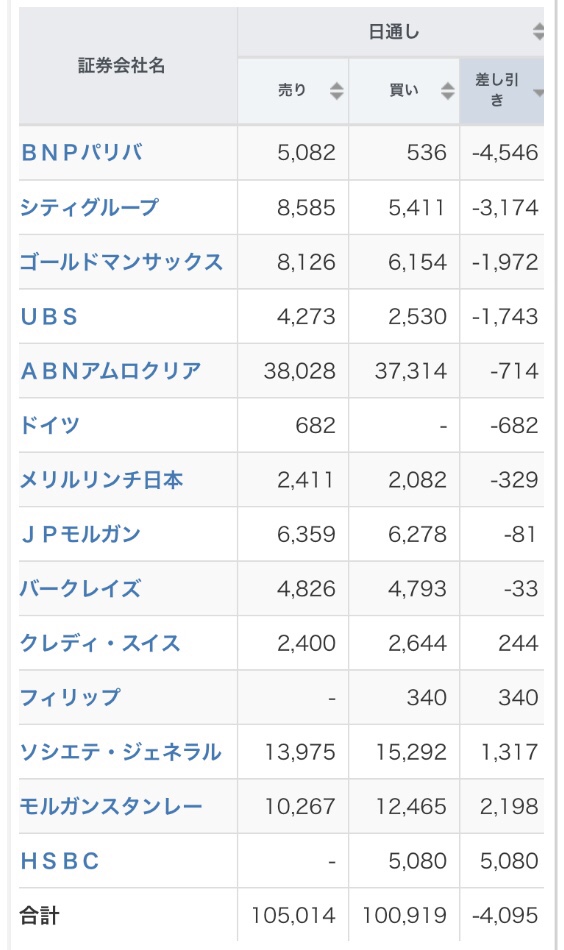Sort by 売り column arrows
Image resolution: width=564 pixels, height=950 pixels.
[x=336, y=91]
